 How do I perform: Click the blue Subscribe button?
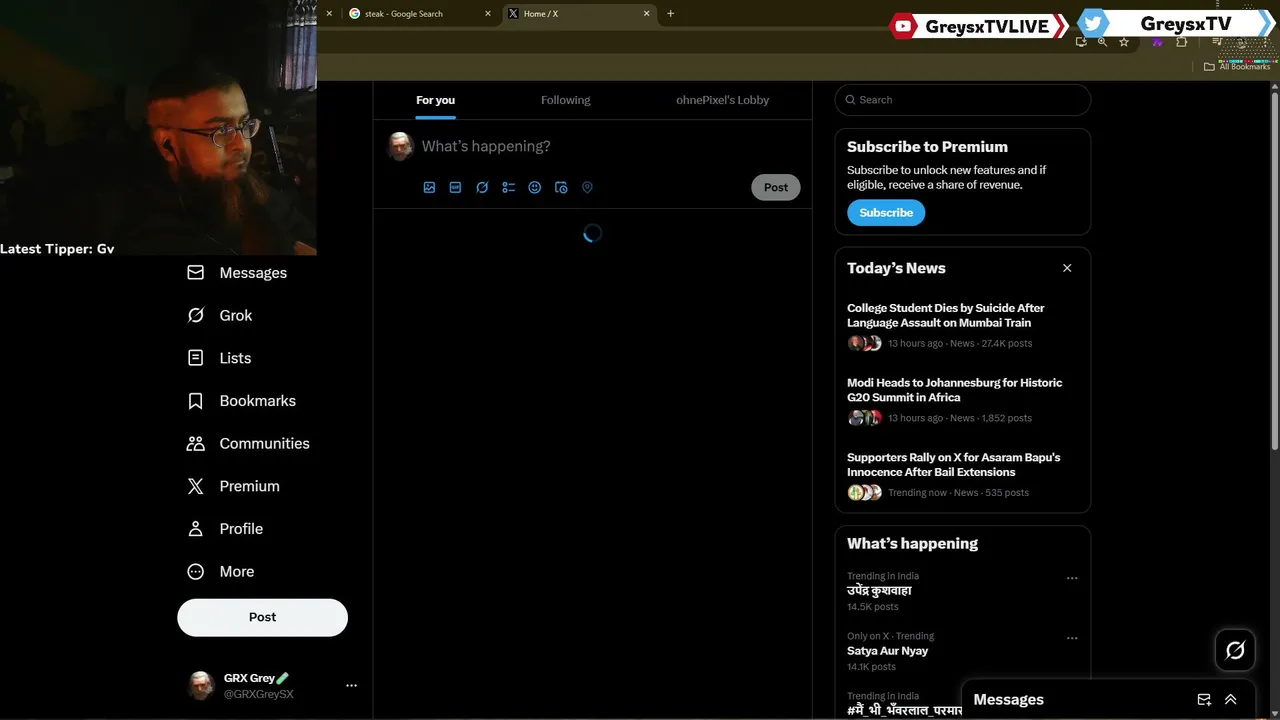click(886, 212)
